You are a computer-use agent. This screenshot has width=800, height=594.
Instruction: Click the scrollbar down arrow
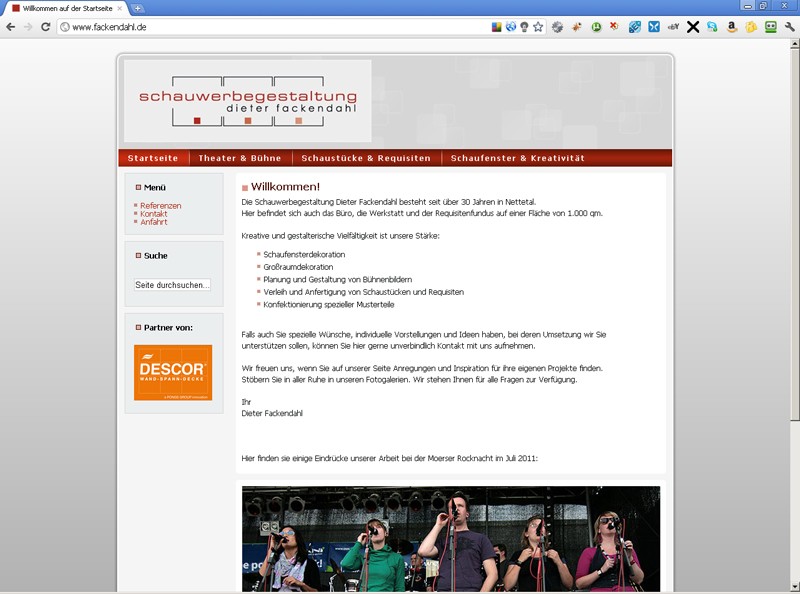[x=794, y=586]
